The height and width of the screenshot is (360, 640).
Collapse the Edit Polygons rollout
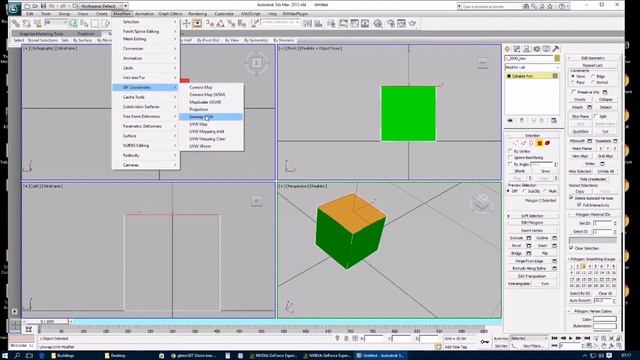[x=532, y=223]
